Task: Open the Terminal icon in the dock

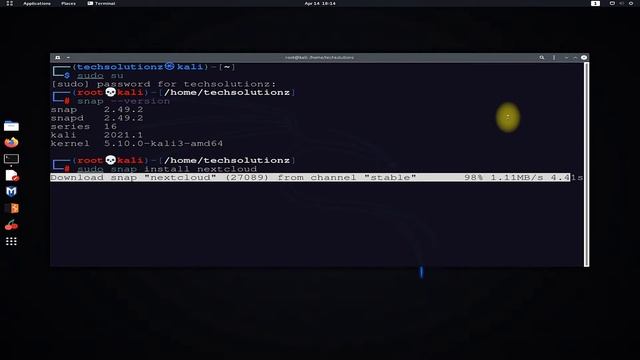Action: [11, 159]
